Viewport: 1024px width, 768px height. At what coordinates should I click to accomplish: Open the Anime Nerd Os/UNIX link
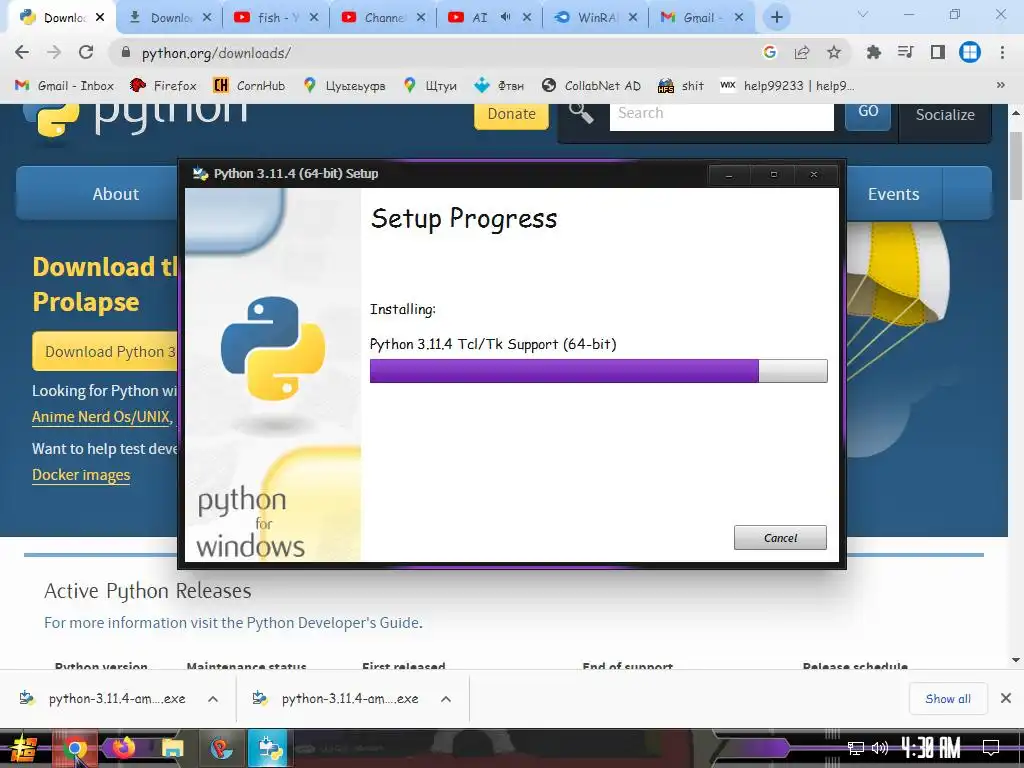[x=101, y=417]
